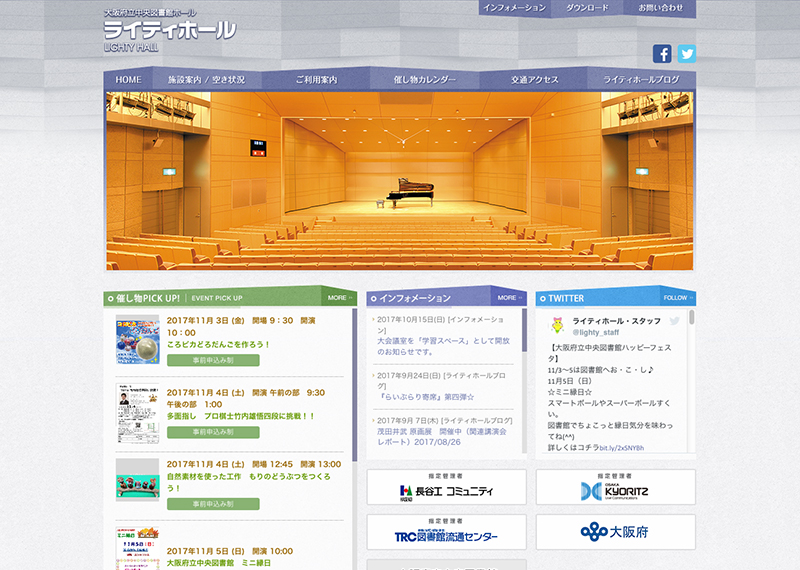Open the November 4 多面指し event thumbnail
The height and width of the screenshot is (570, 800).
[137, 410]
